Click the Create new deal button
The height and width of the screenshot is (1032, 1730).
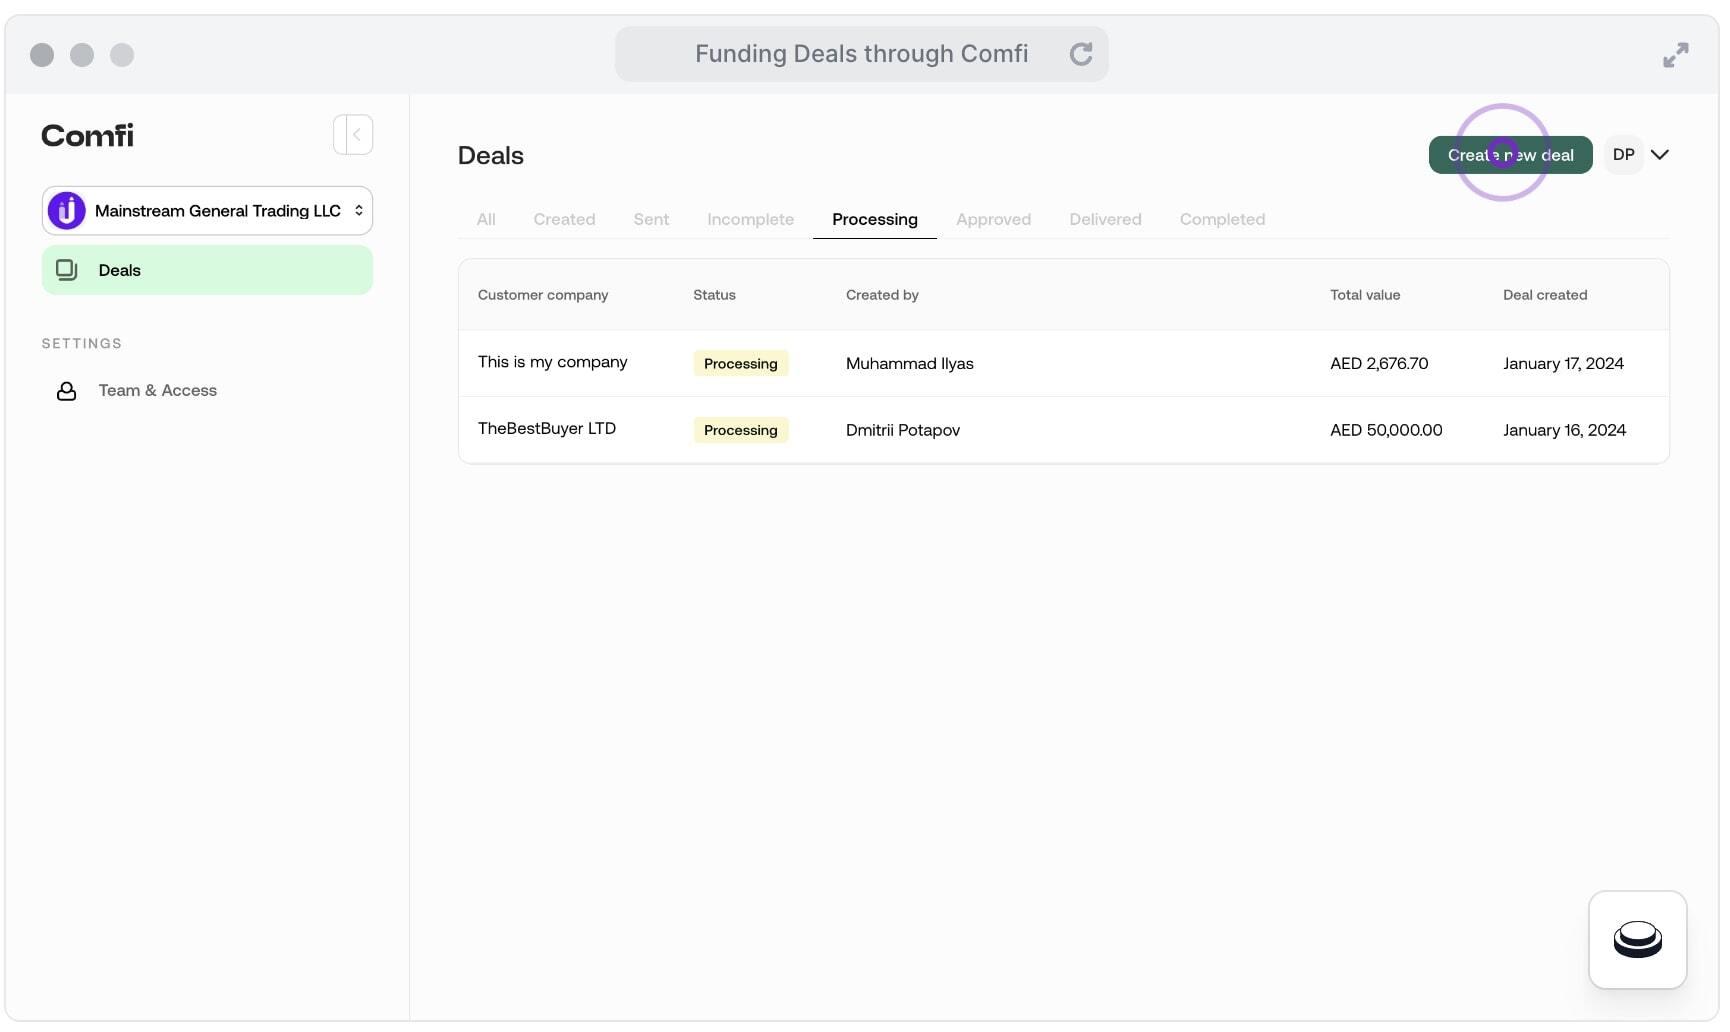click(x=1509, y=155)
